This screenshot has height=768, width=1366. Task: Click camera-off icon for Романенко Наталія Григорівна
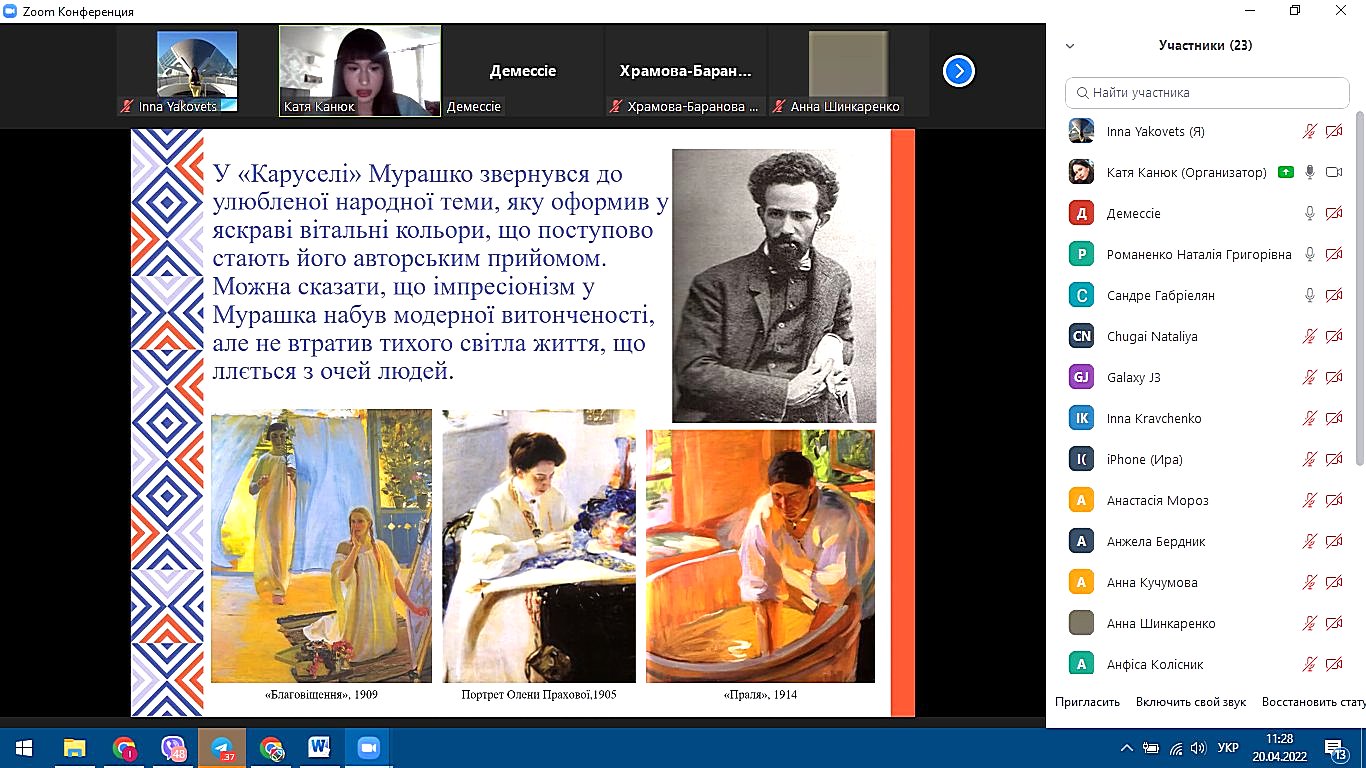point(1334,254)
